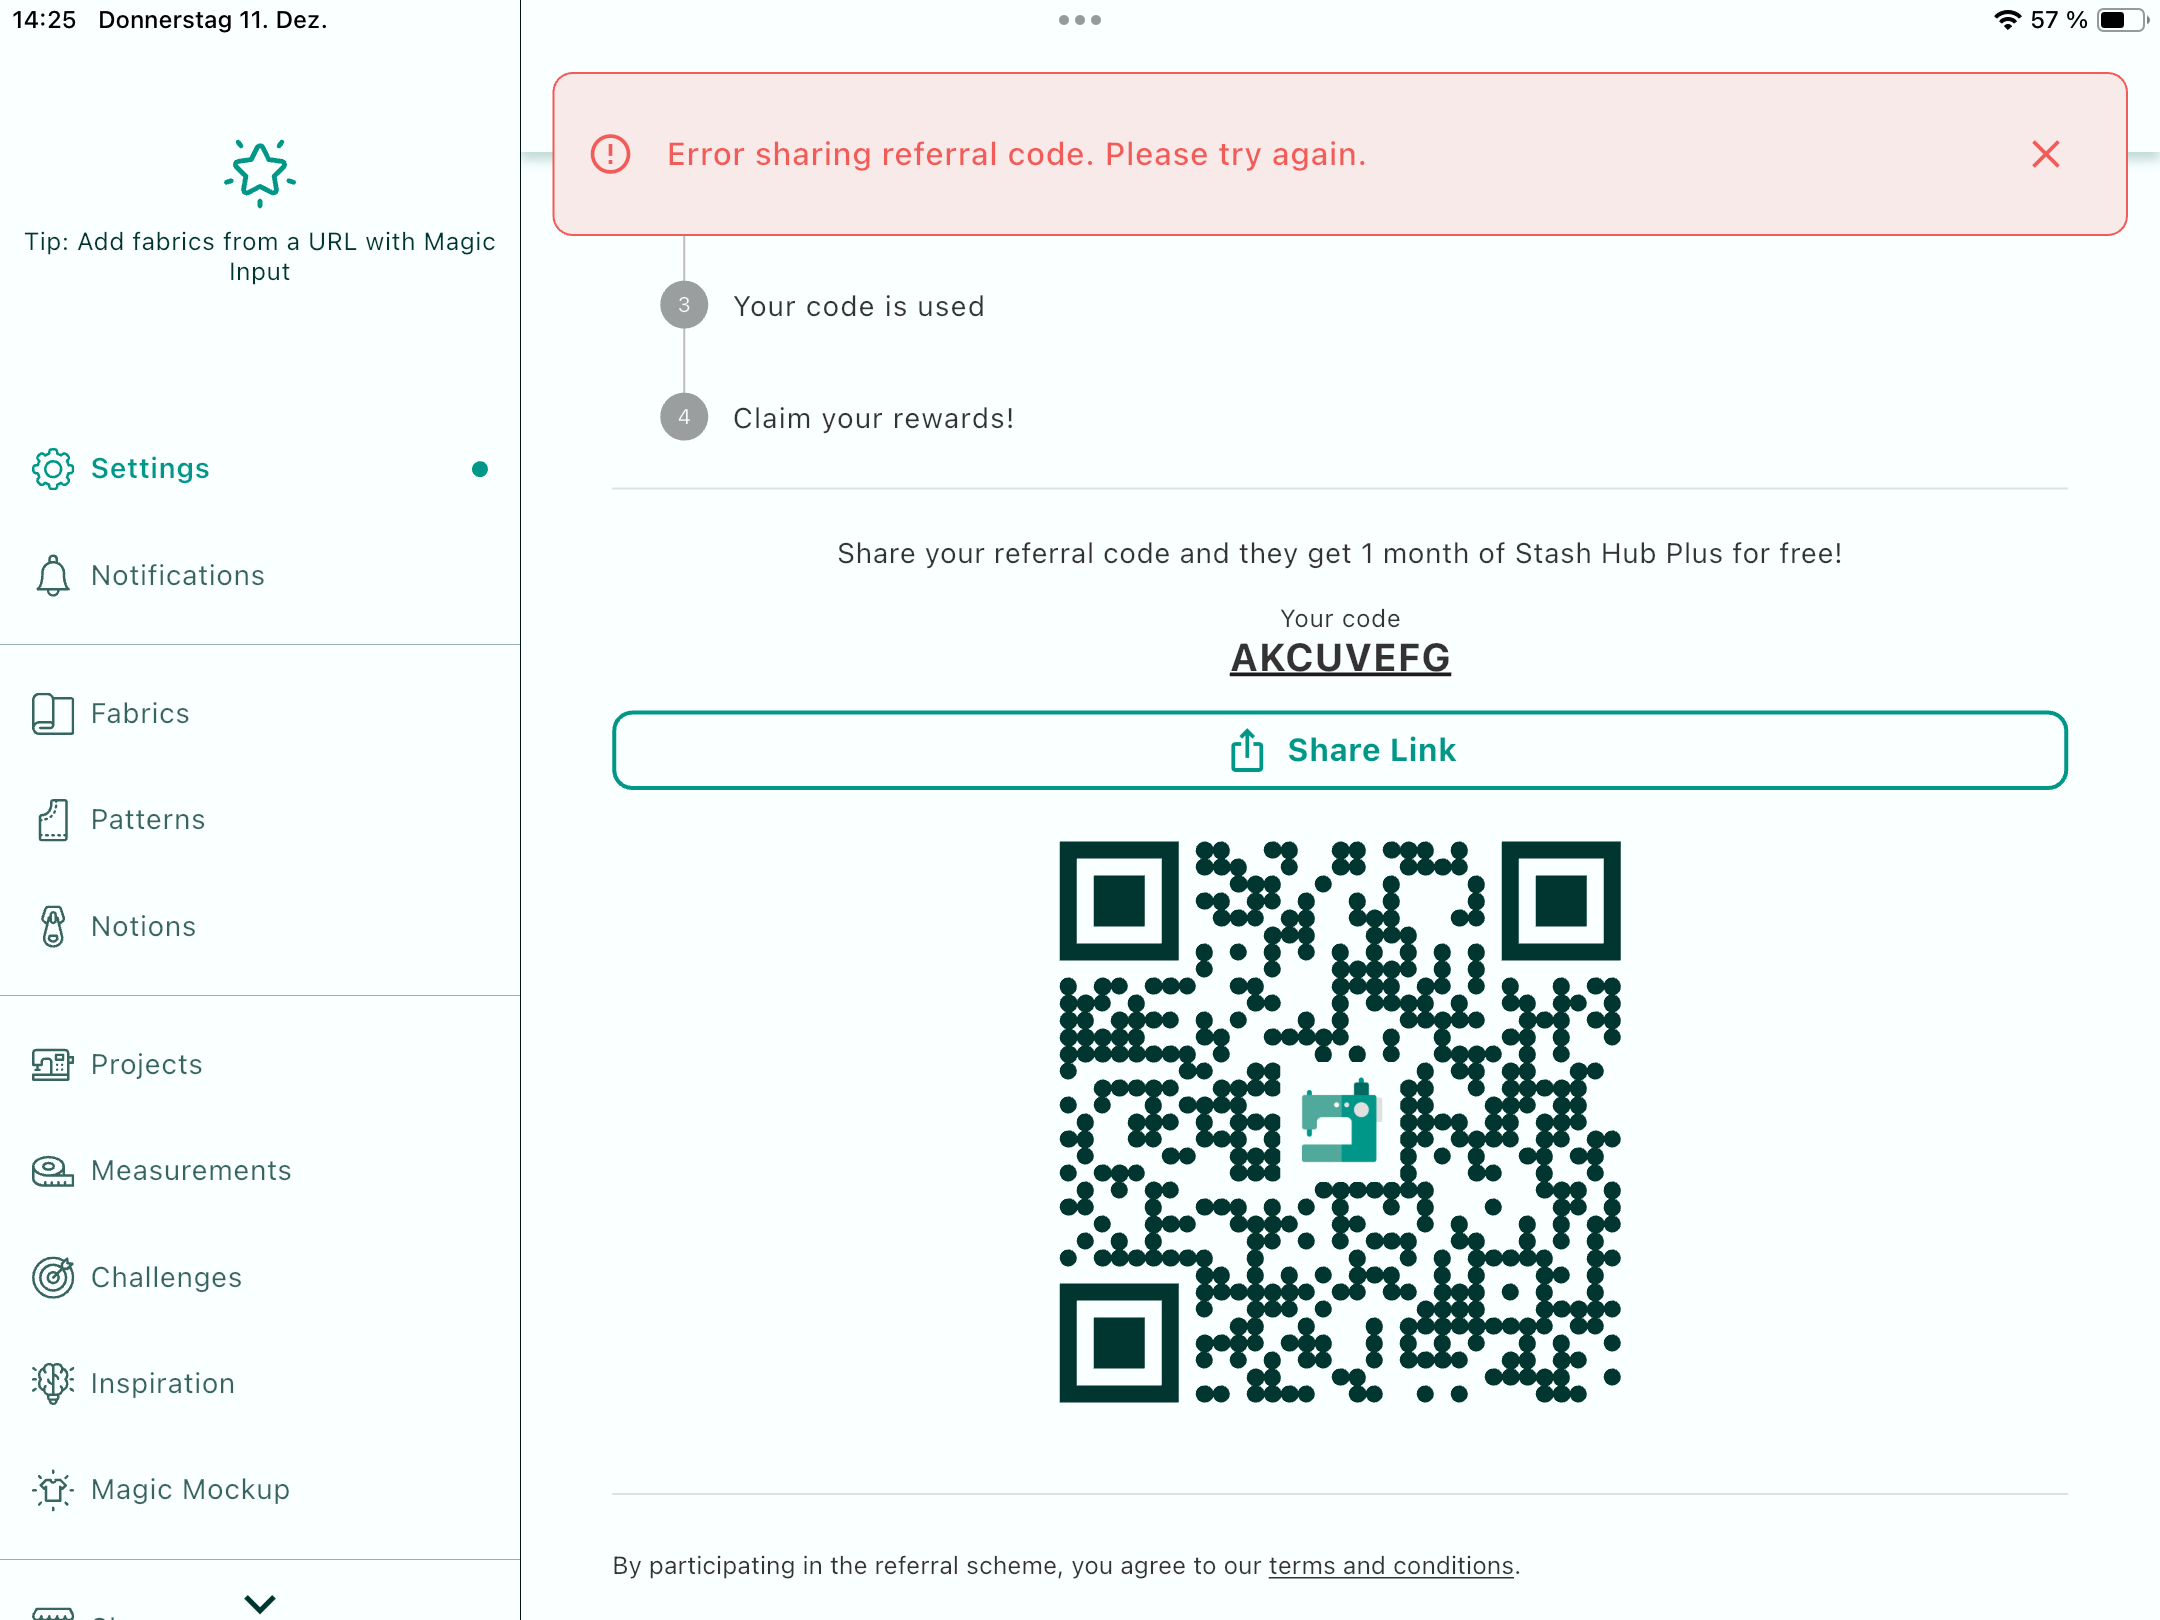Click the Measurements tape icon
Screen dimensions: 2160x1620
52,1171
